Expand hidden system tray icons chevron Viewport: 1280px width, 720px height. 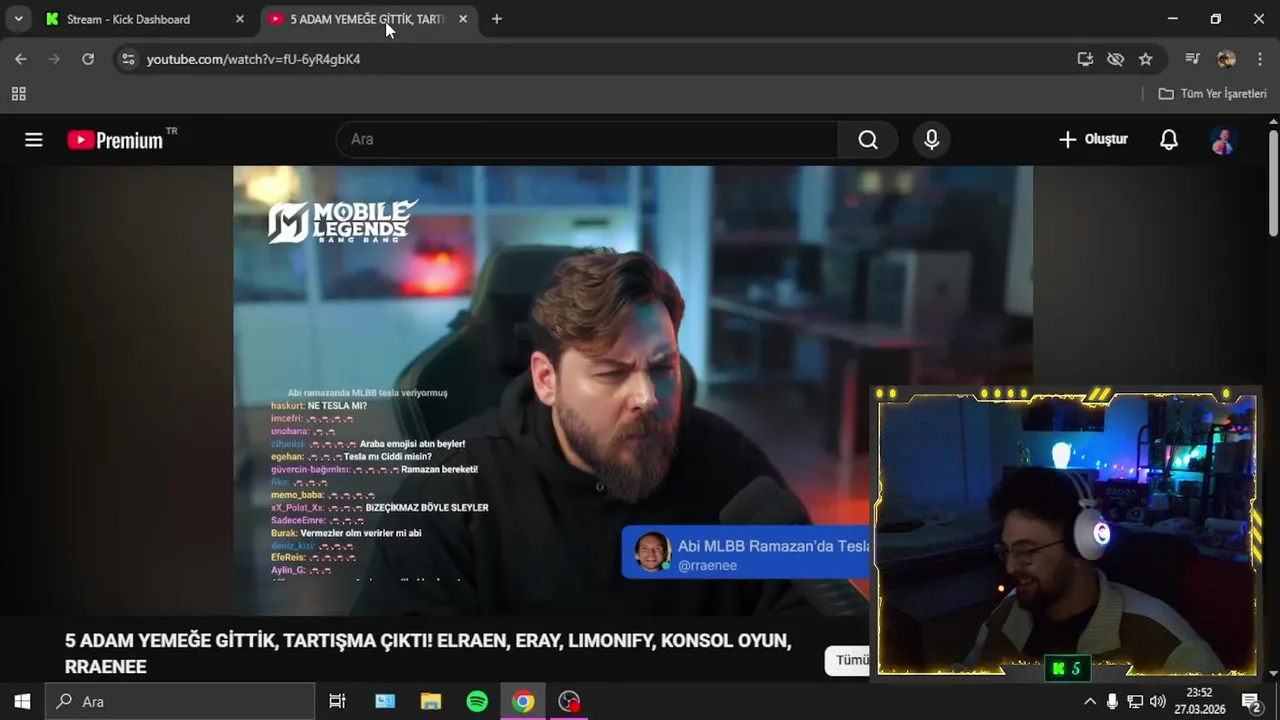(x=1090, y=701)
